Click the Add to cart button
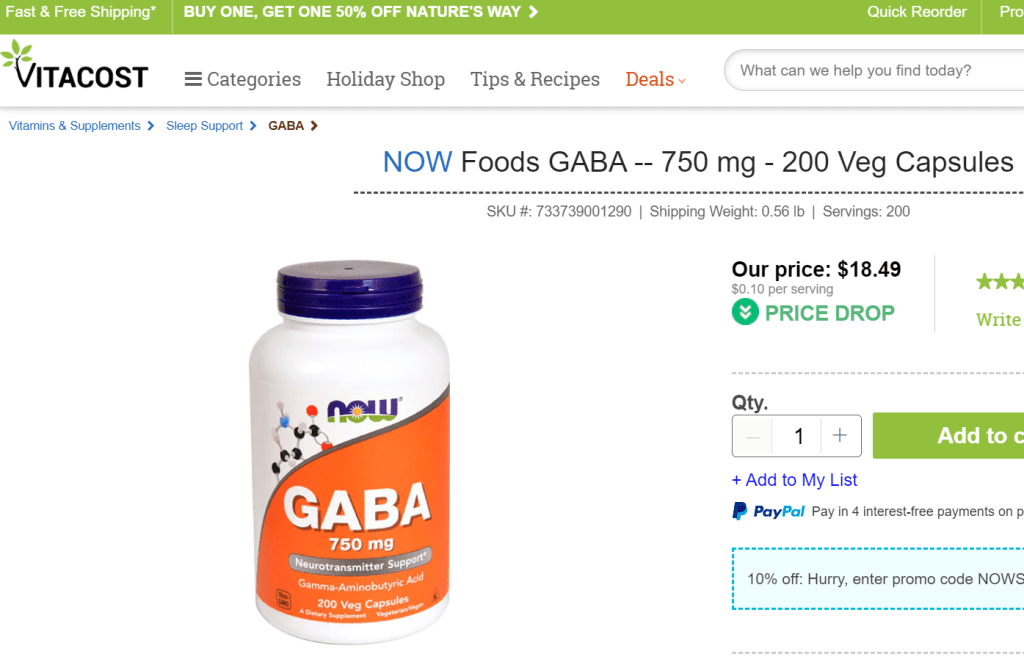The height and width of the screenshot is (662, 1024). click(x=948, y=435)
